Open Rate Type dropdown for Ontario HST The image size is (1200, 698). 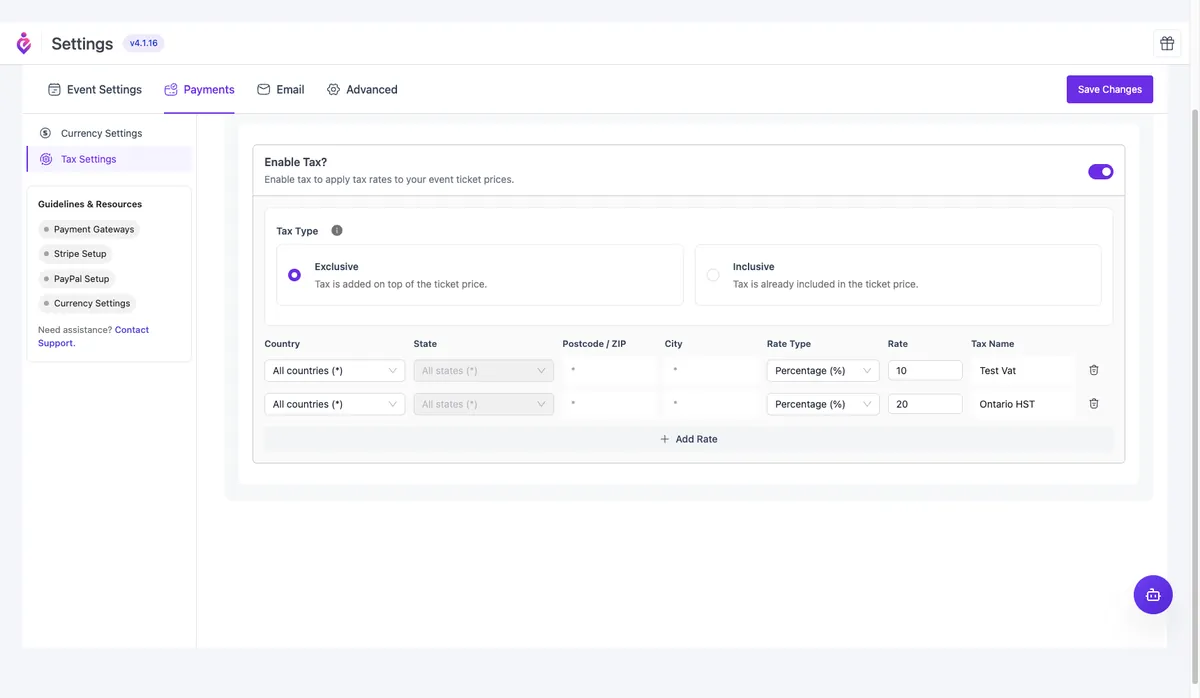(x=823, y=404)
